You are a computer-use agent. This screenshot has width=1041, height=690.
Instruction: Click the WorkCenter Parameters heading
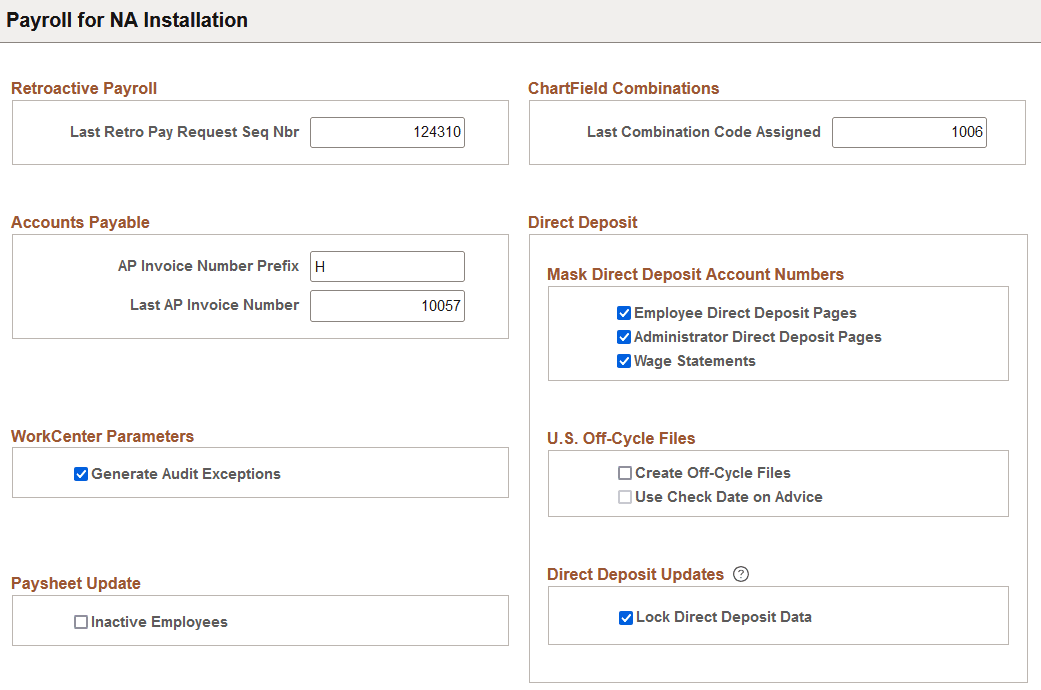coord(102,436)
